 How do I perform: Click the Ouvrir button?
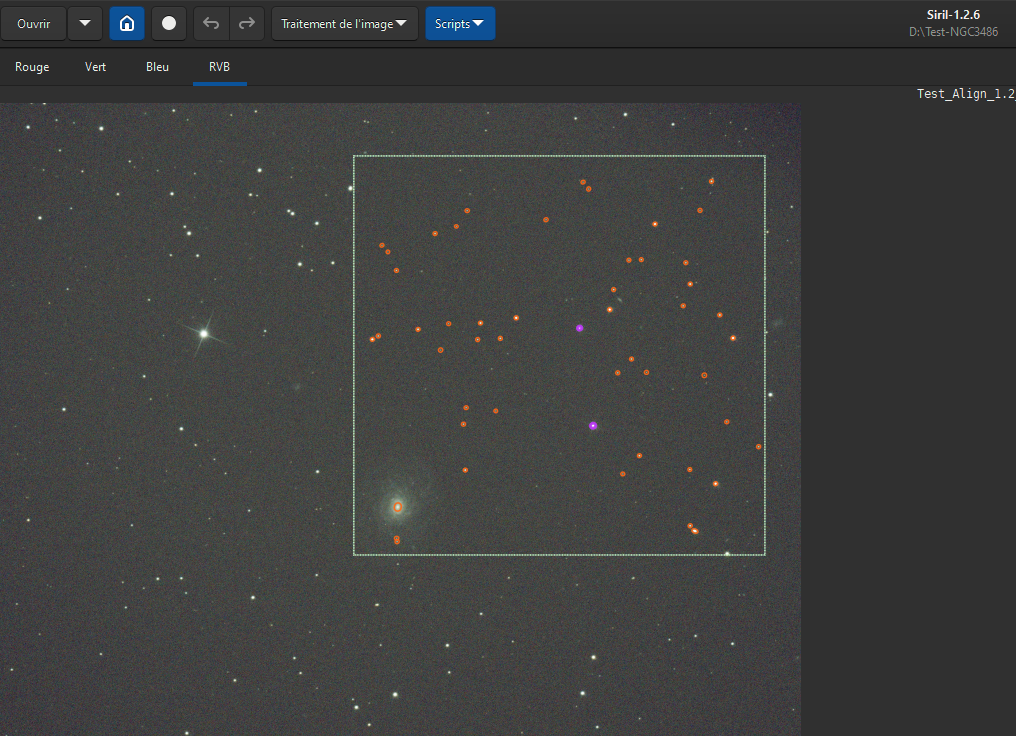(34, 24)
